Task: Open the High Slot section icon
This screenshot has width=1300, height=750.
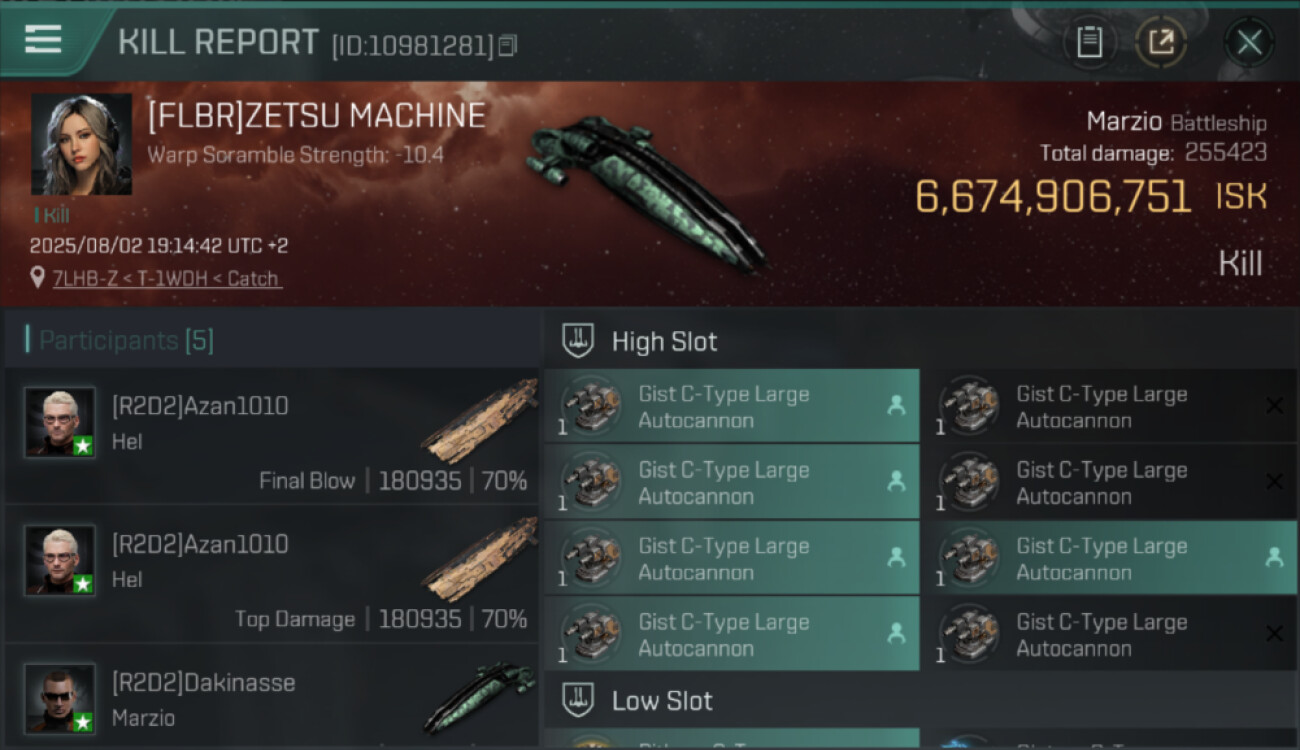Action: click(x=579, y=341)
